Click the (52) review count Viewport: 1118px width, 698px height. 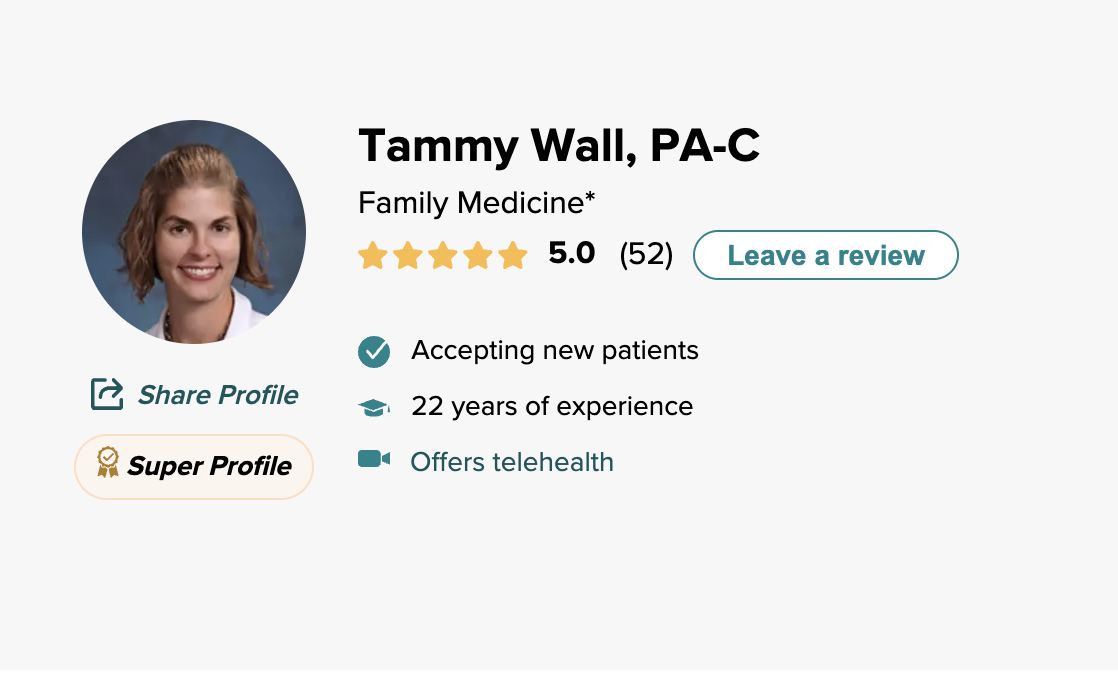(x=646, y=254)
